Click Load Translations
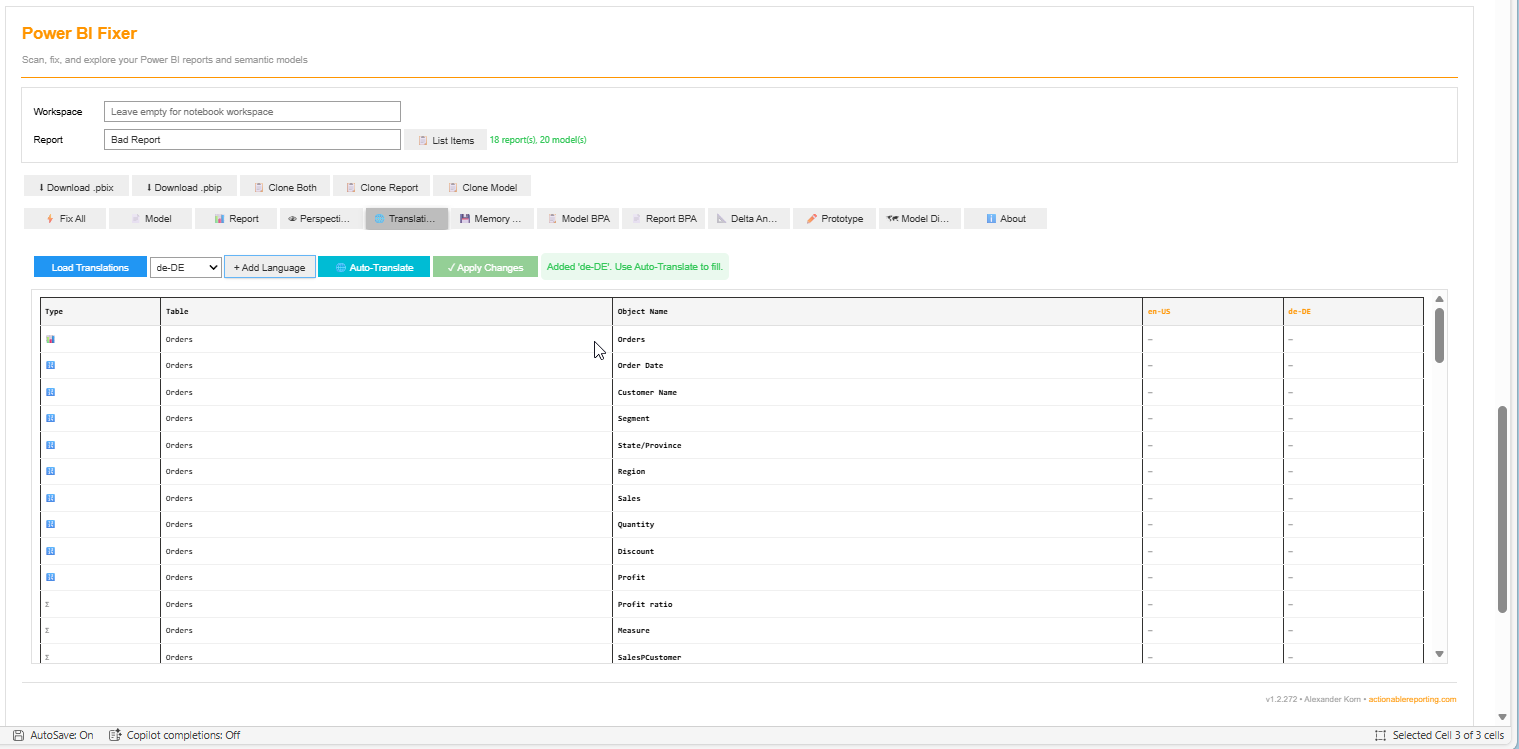 (x=89, y=267)
